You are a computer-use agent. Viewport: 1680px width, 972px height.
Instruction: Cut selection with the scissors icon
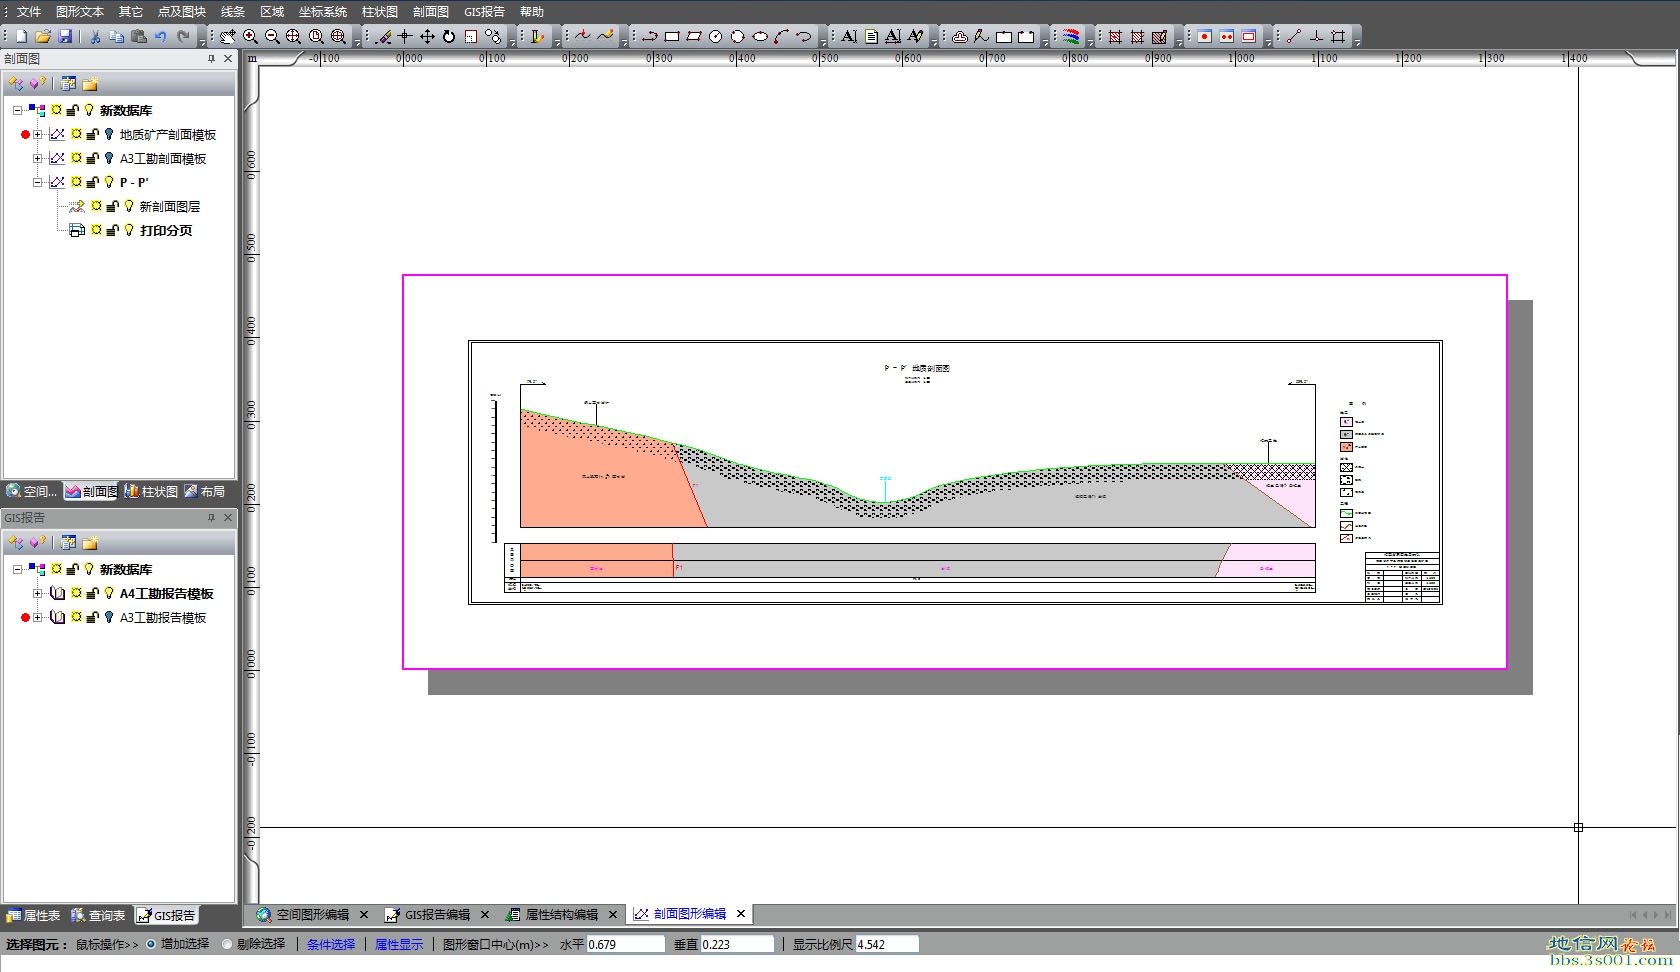[x=95, y=36]
